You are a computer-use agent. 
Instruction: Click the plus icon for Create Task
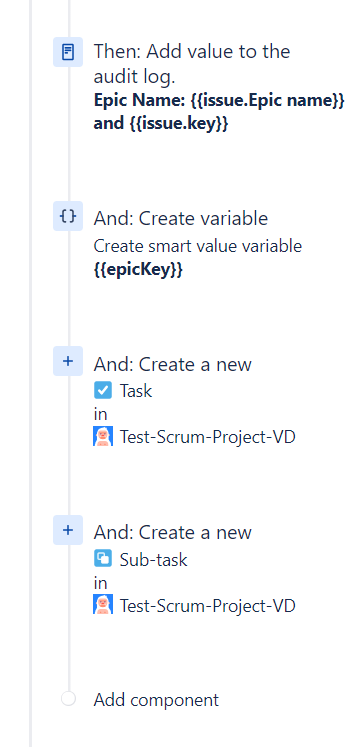coord(68,361)
